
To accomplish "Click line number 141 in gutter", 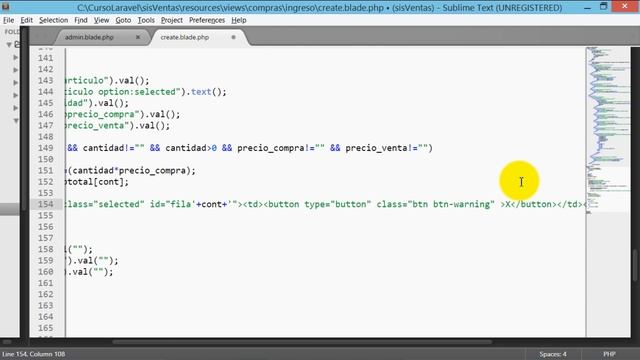I will coord(46,58).
